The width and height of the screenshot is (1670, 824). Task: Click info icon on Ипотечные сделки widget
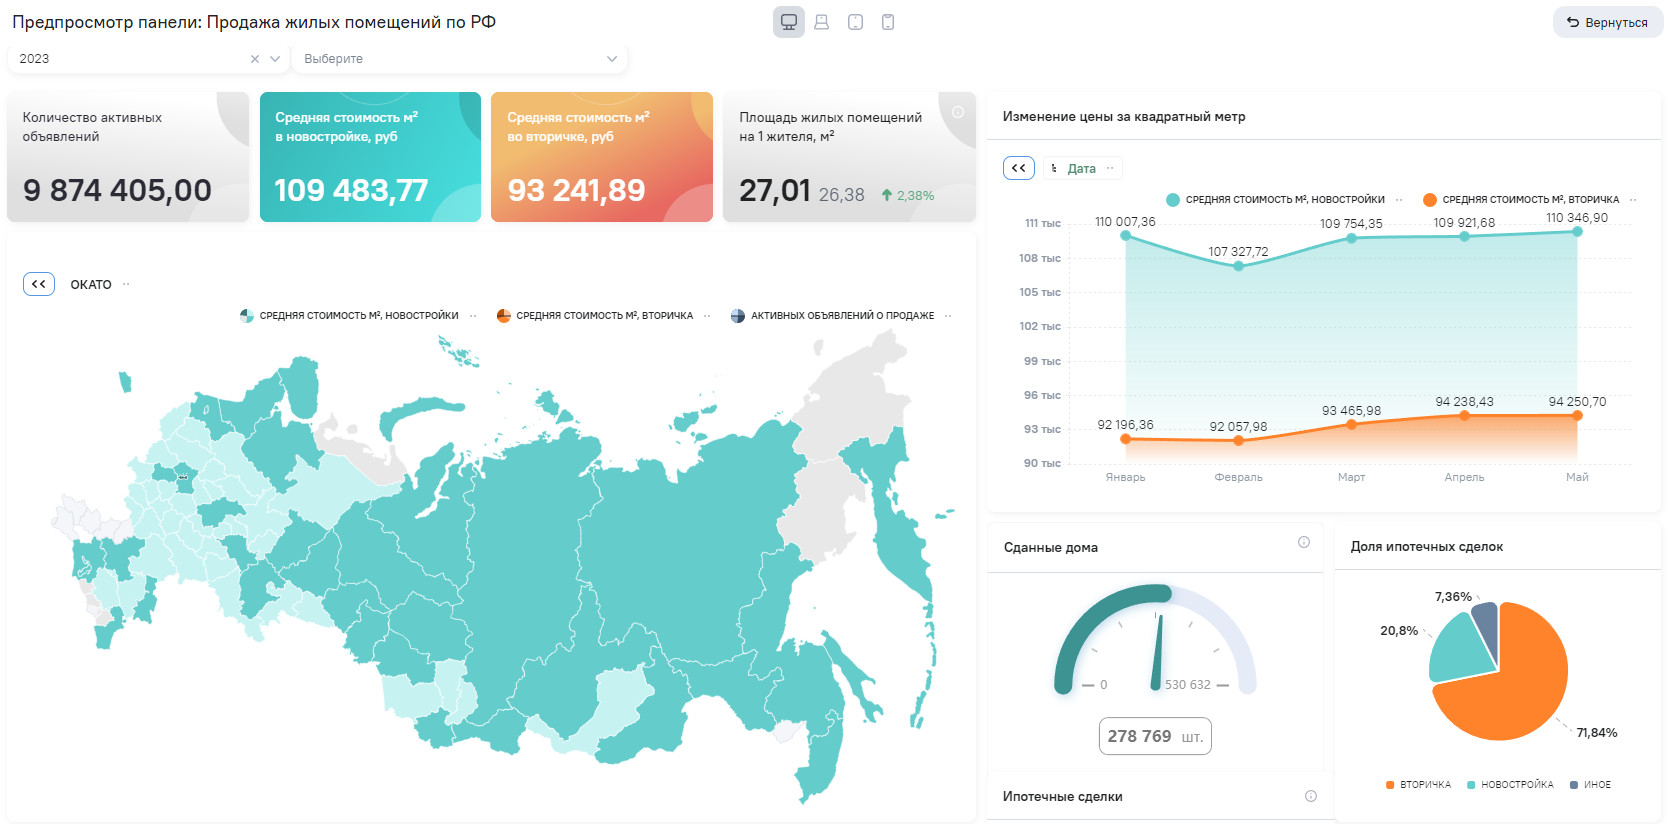tap(1311, 796)
